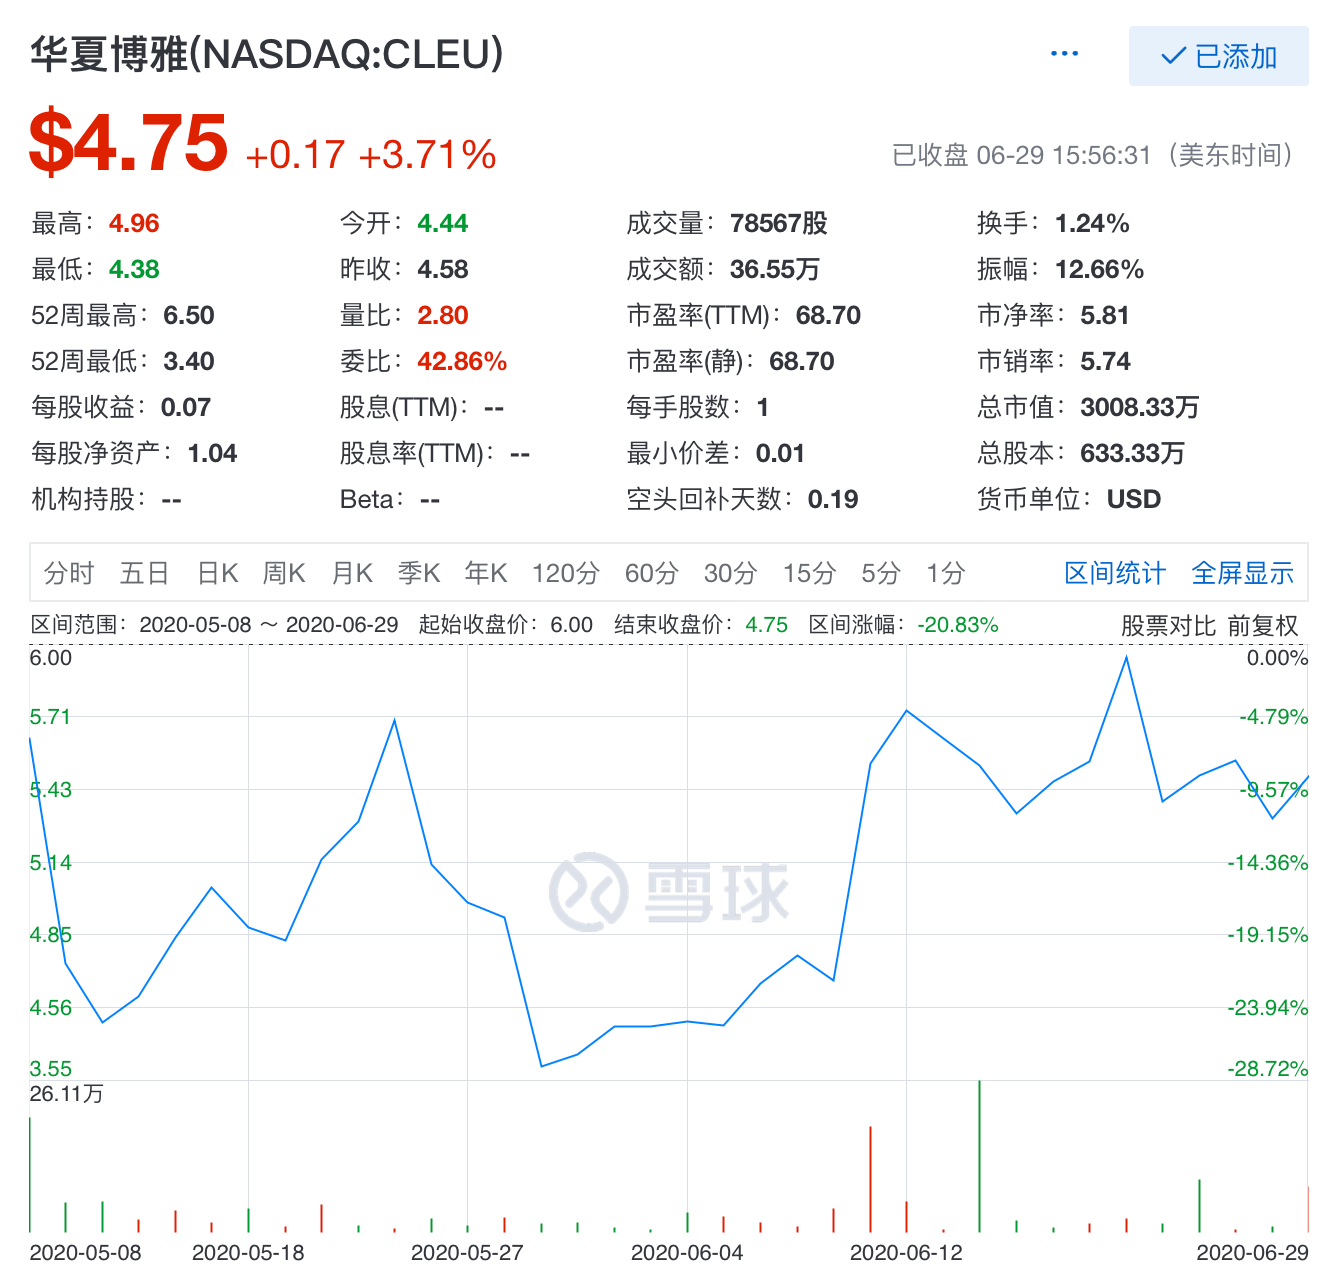Switch to 120分 interval tab
Viewport: 1342px width, 1268px height.
pyautogui.click(x=565, y=573)
